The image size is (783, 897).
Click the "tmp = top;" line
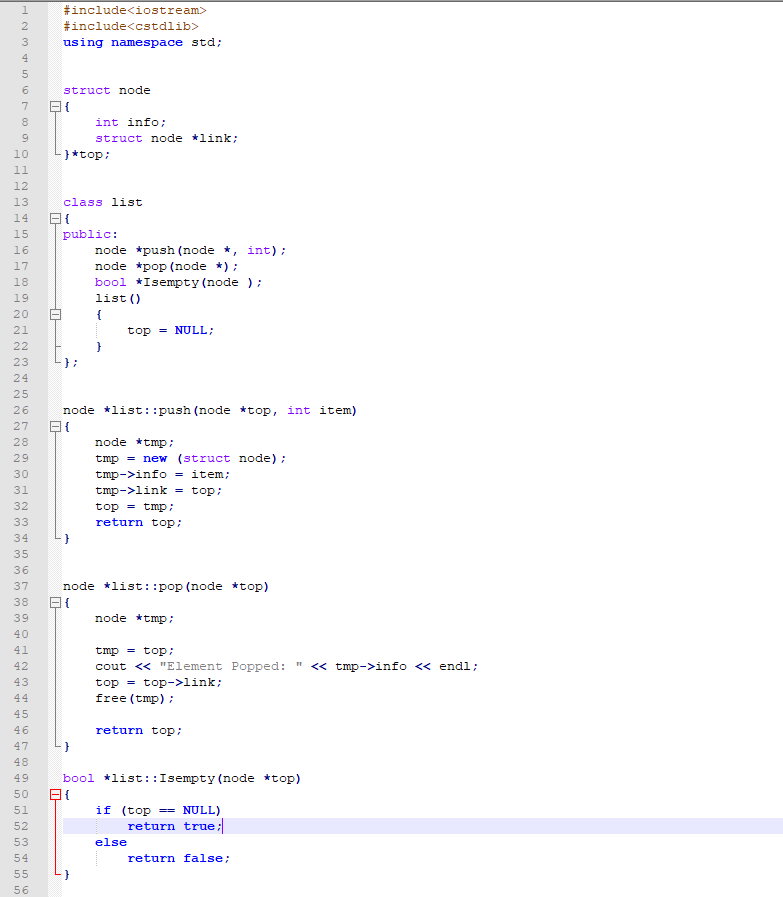pyautogui.click(x=134, y=650)
